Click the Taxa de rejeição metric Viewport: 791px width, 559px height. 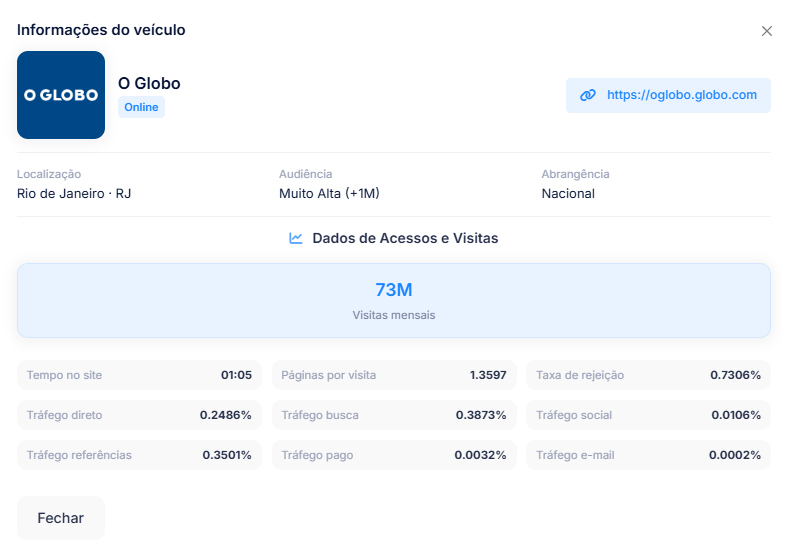click(648, 375)
